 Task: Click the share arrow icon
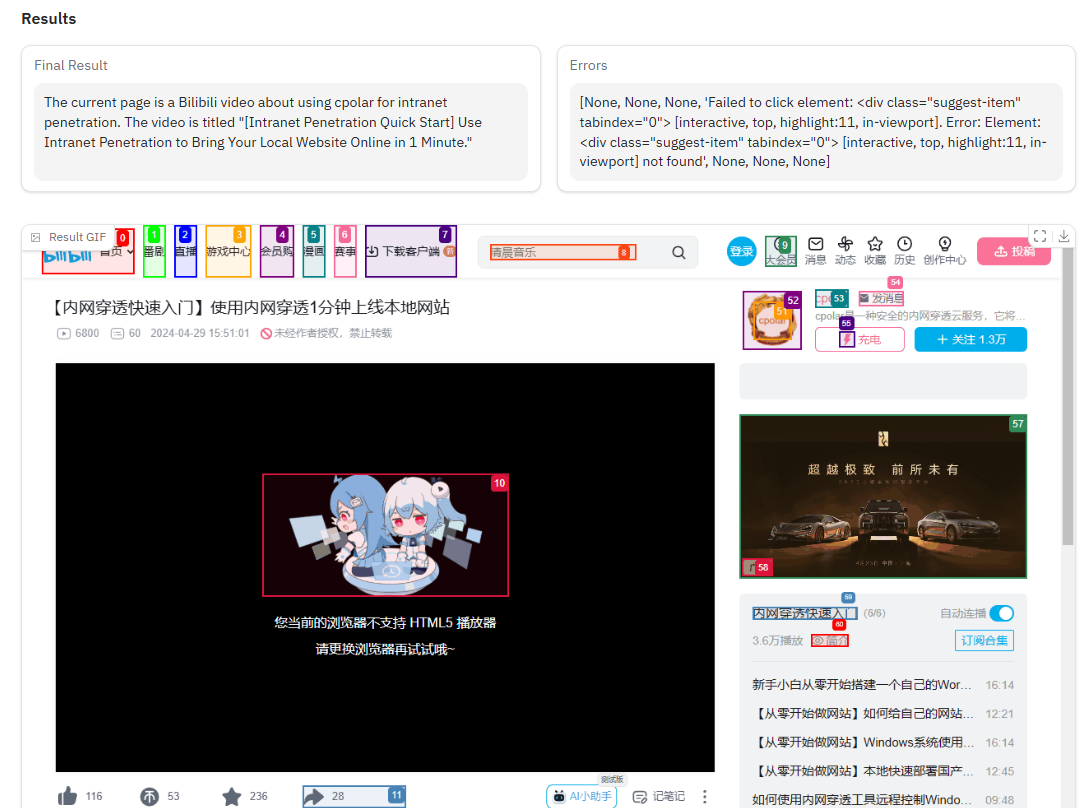coord(314,796)
